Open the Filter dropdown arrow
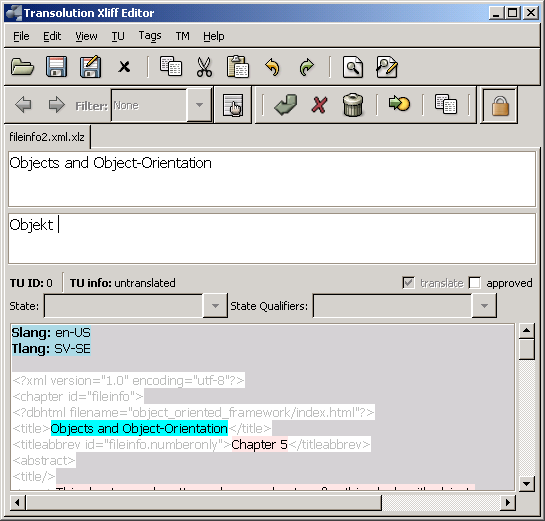545x521 pixels. click(199, 105)
